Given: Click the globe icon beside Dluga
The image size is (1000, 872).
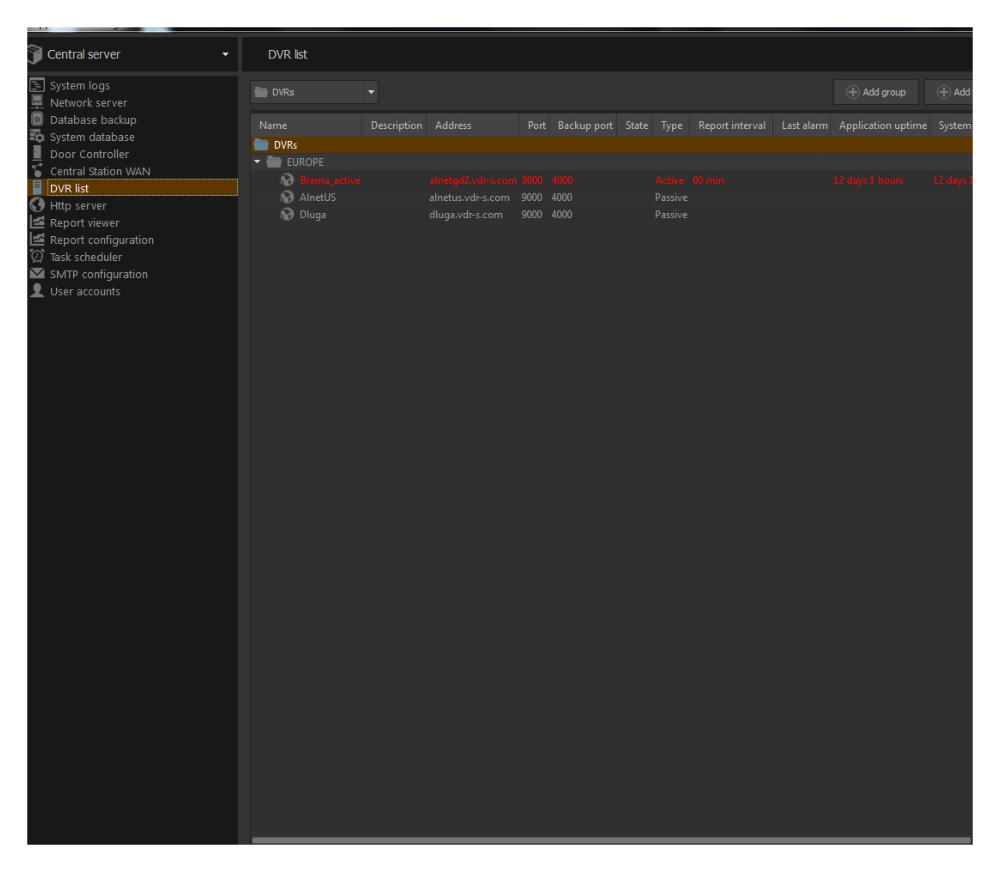Looking at the screenshot, I should point(287,215).
